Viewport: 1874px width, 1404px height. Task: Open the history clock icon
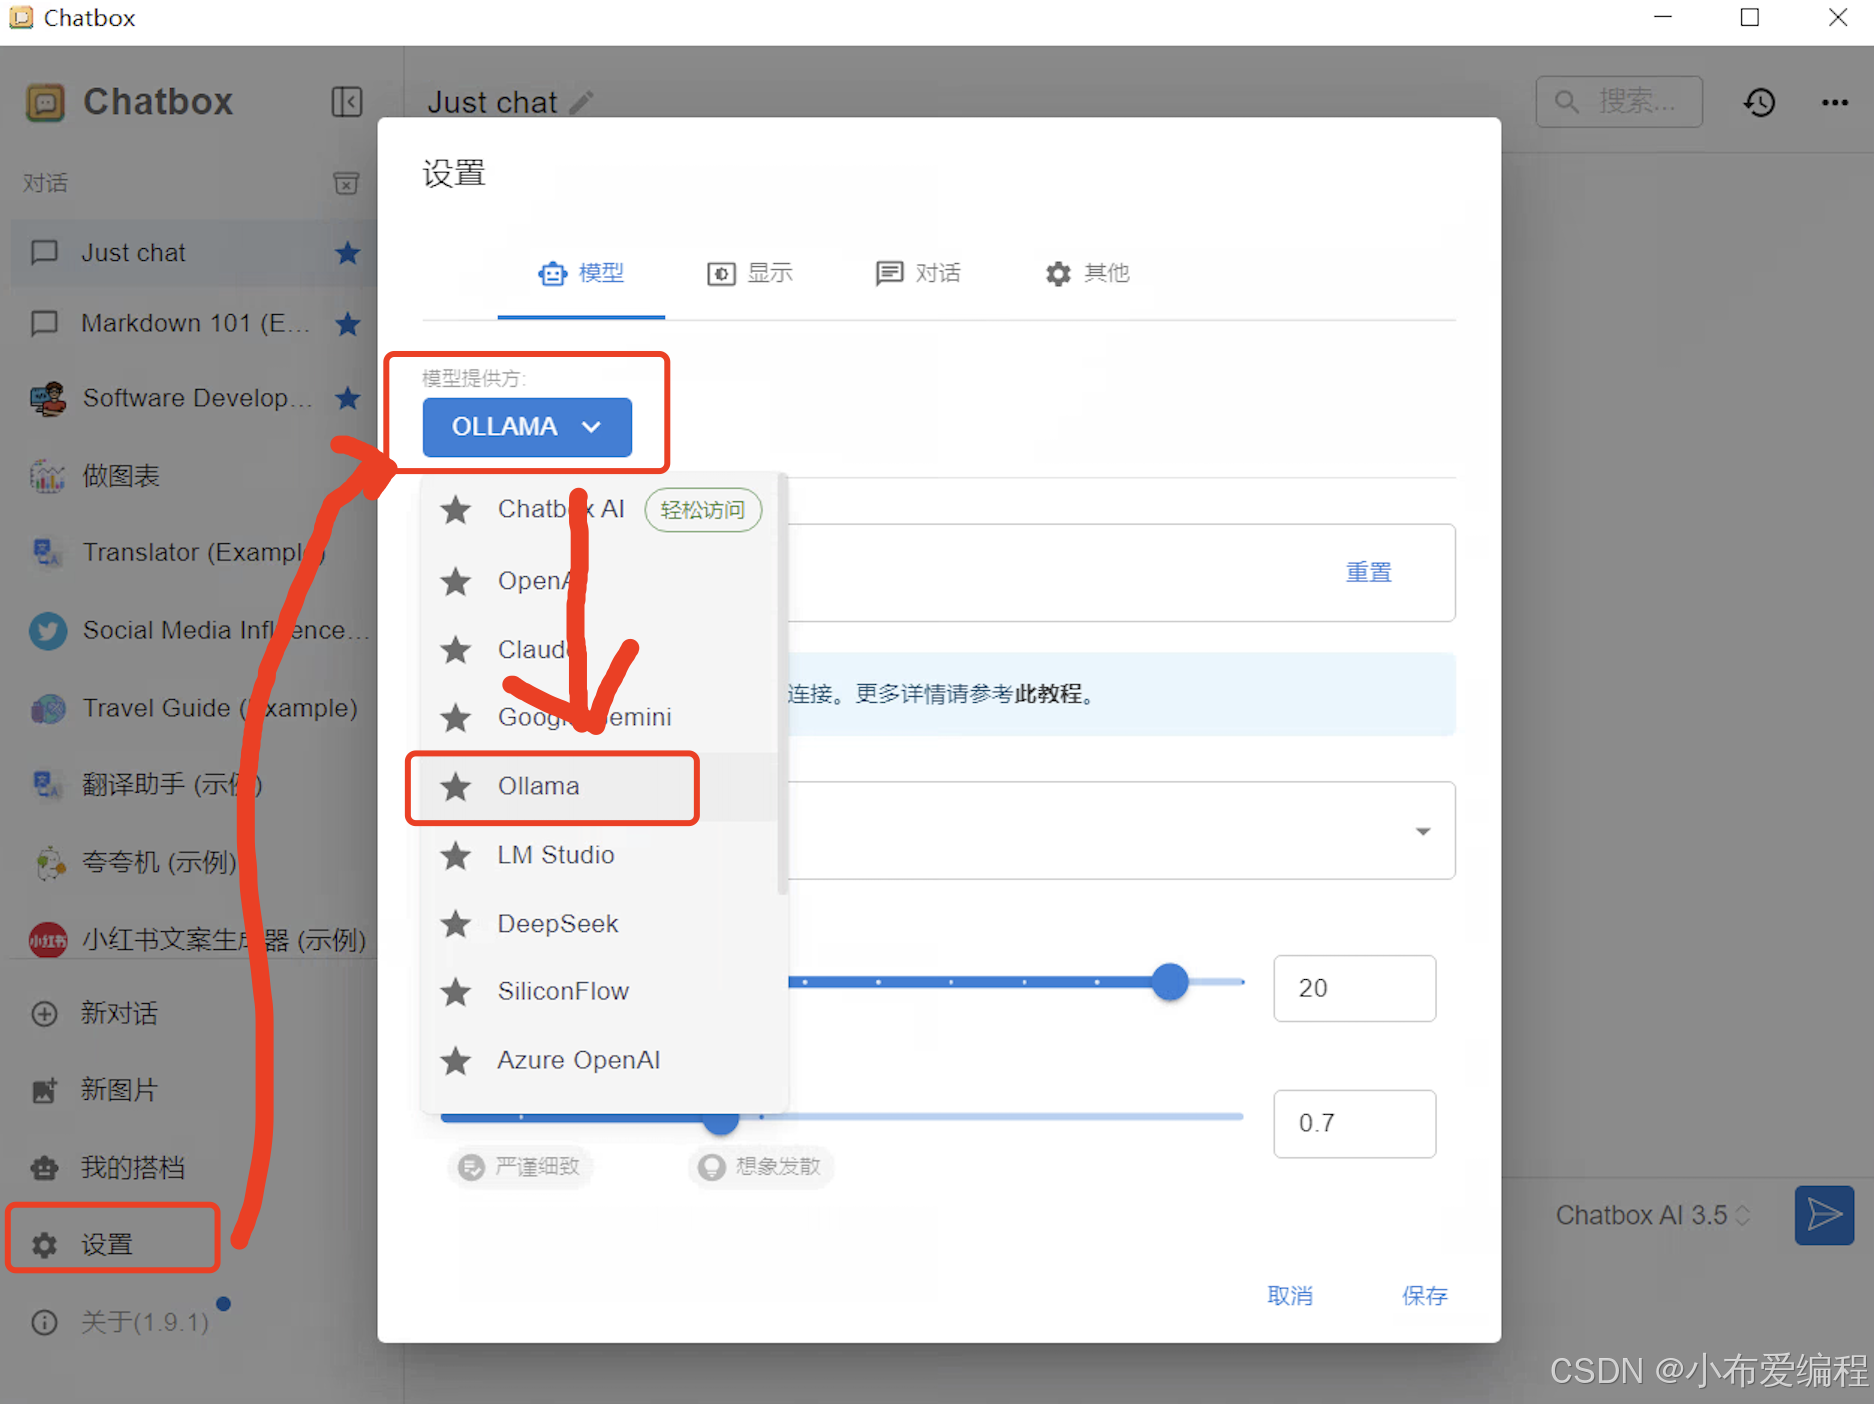point(1760,102)
